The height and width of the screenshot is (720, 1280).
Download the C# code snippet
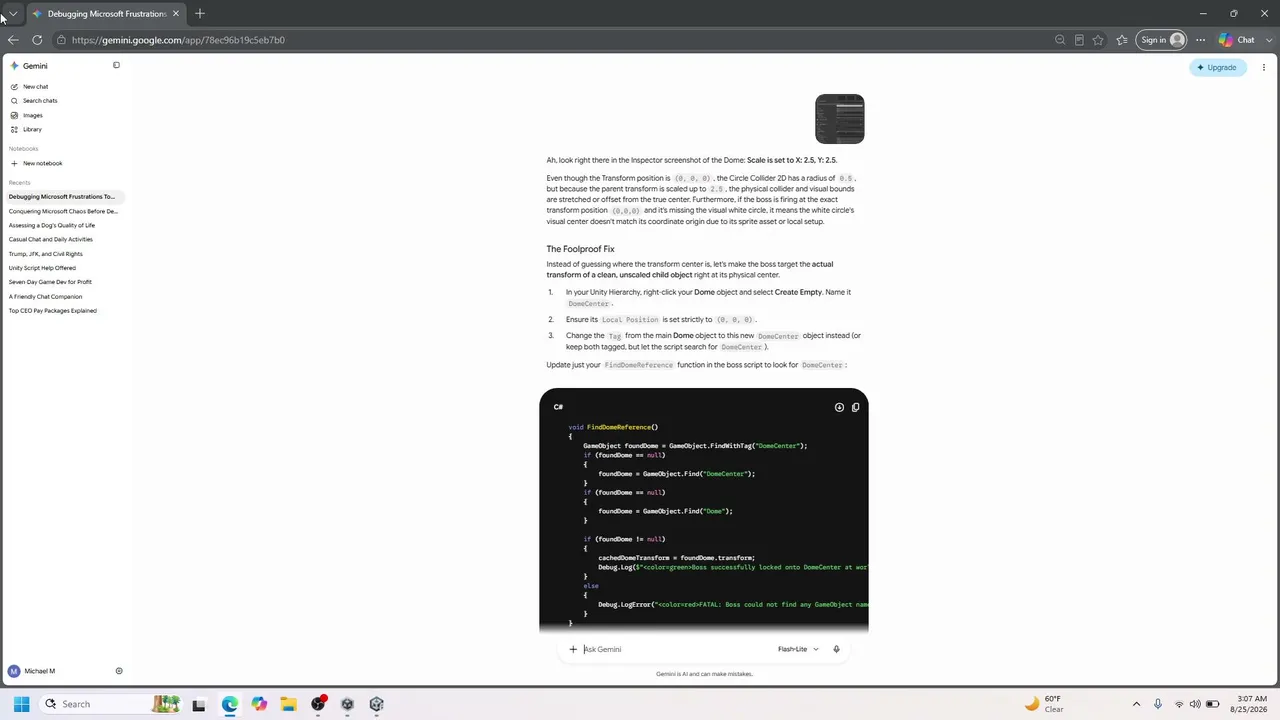(x=839, y=407)
